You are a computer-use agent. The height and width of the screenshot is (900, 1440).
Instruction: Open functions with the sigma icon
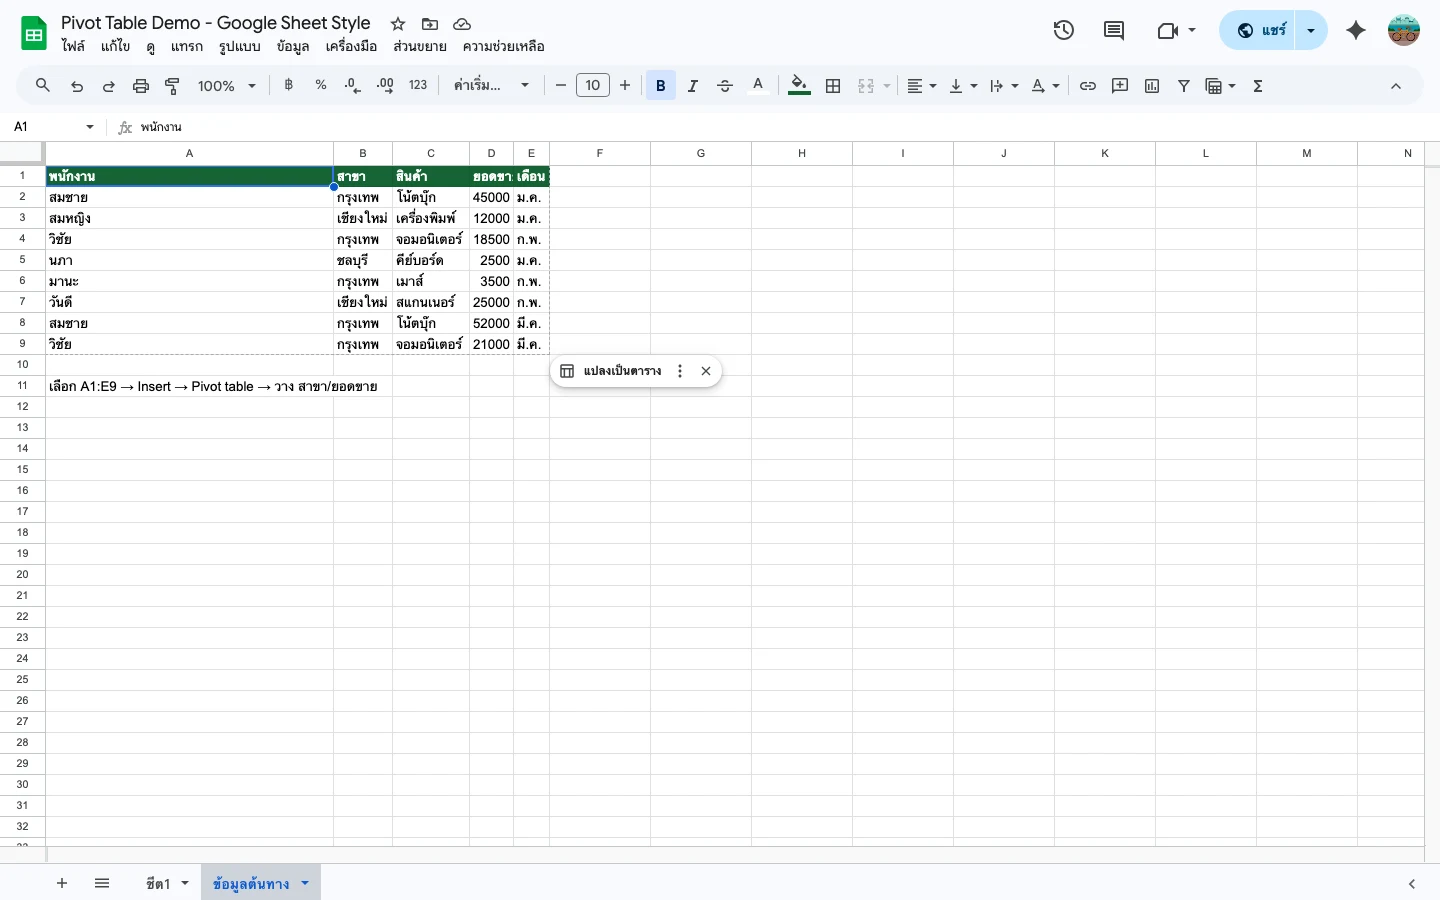pos(1257,85)
